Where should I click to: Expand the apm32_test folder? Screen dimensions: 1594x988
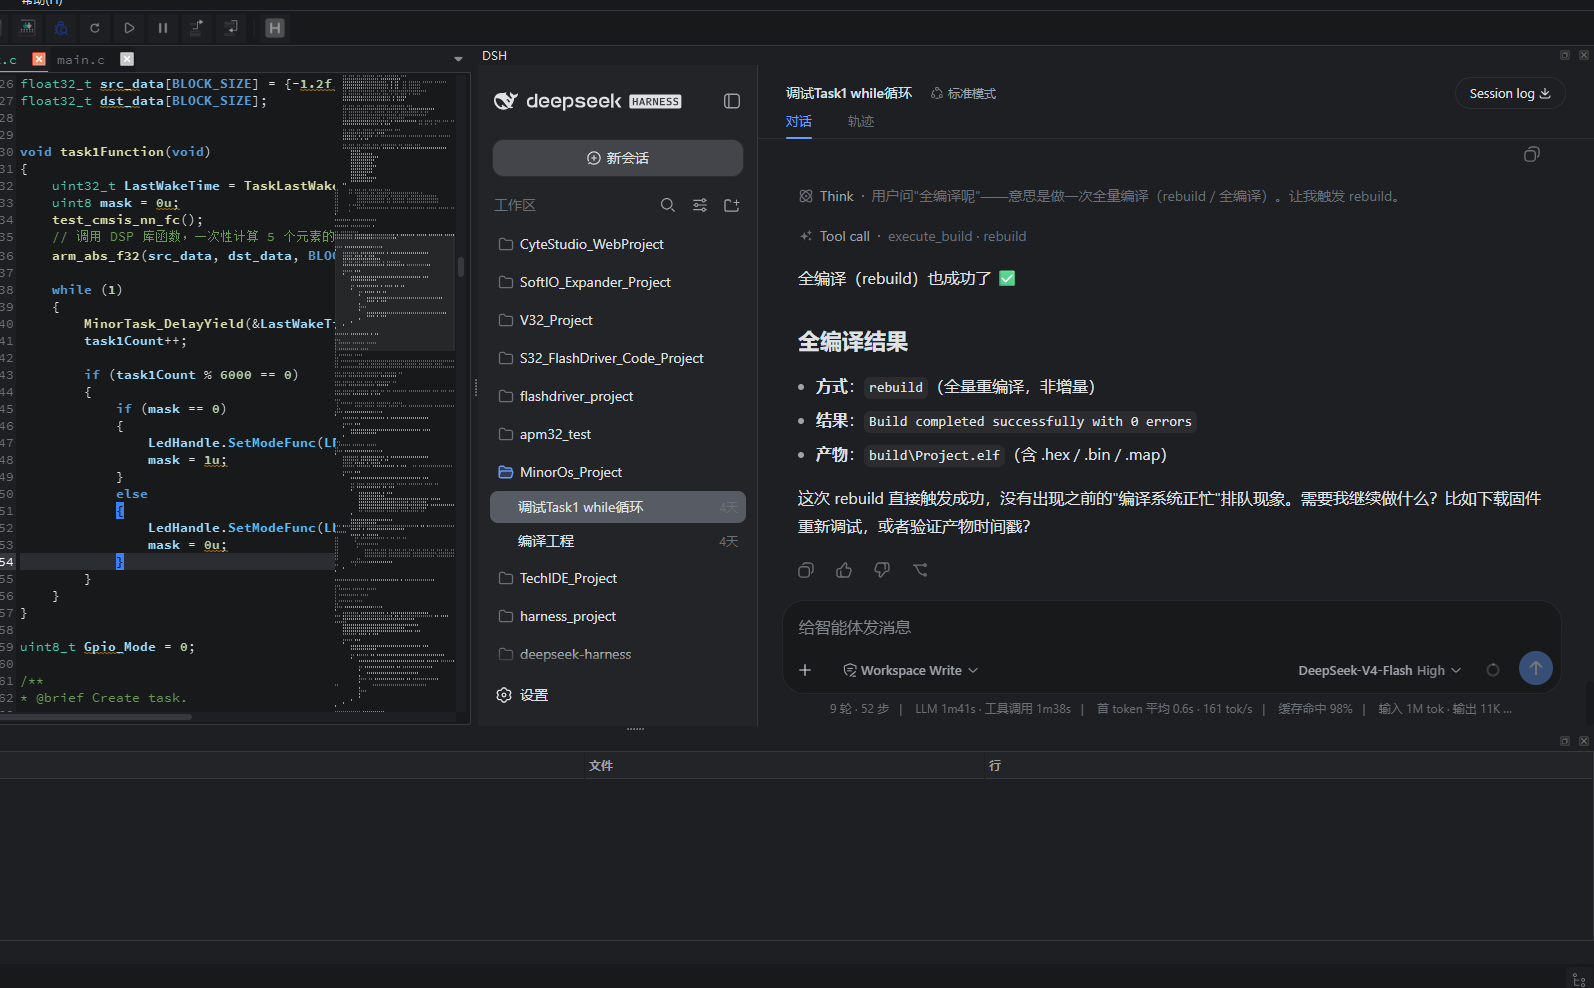point(618,434)
